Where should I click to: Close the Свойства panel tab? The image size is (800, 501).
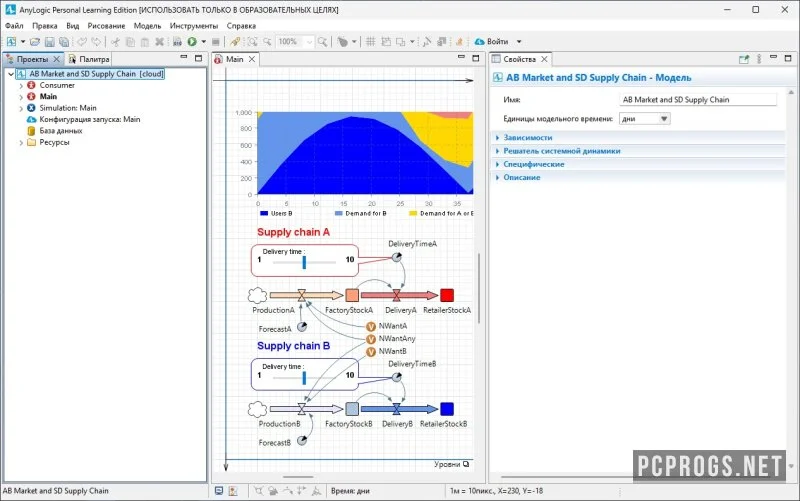point(544,59)
